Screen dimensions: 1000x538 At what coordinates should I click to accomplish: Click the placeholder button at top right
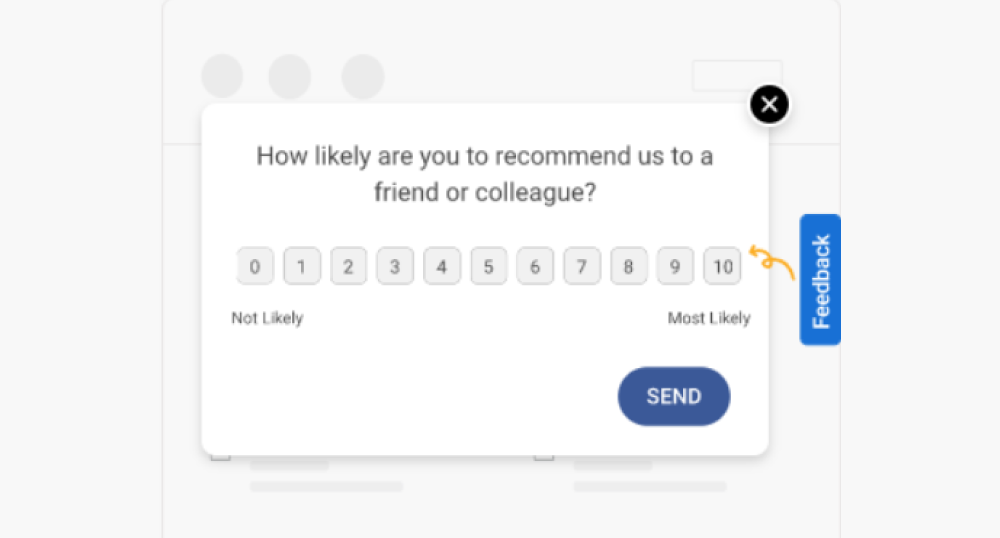click(737, 76)
